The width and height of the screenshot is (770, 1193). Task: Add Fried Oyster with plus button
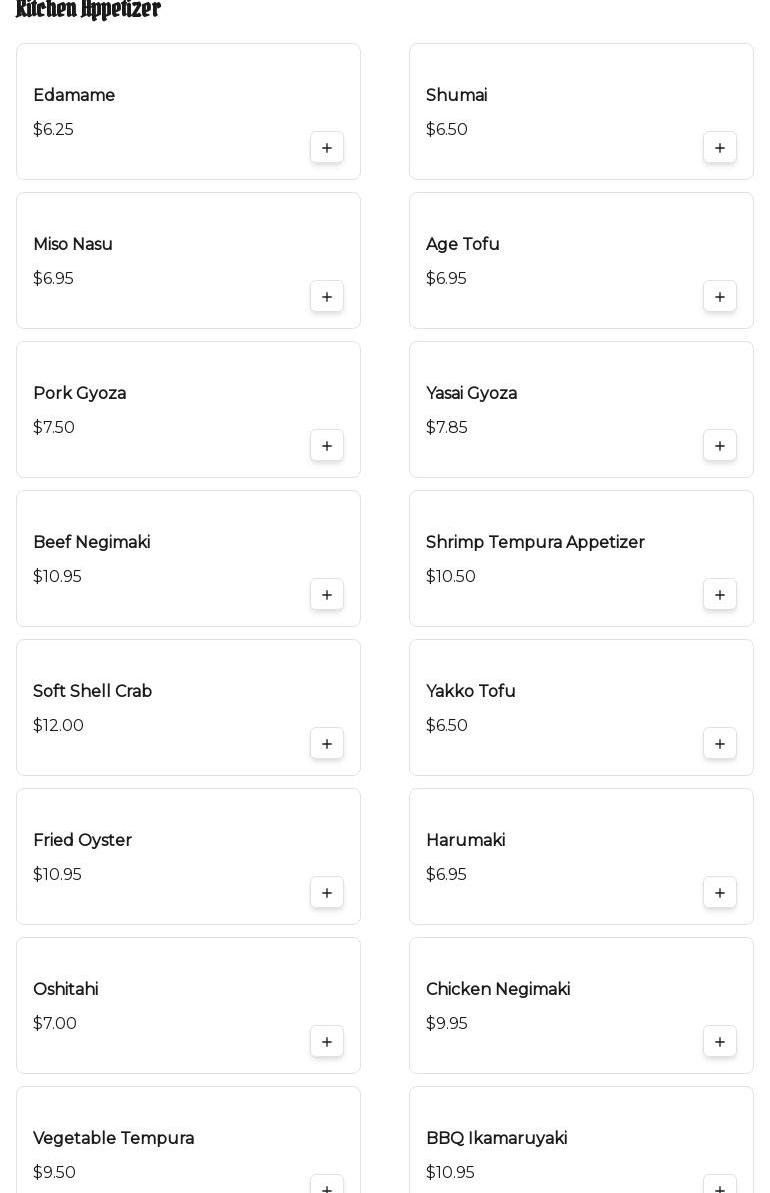pyautogui.click(x=327, y=893)
